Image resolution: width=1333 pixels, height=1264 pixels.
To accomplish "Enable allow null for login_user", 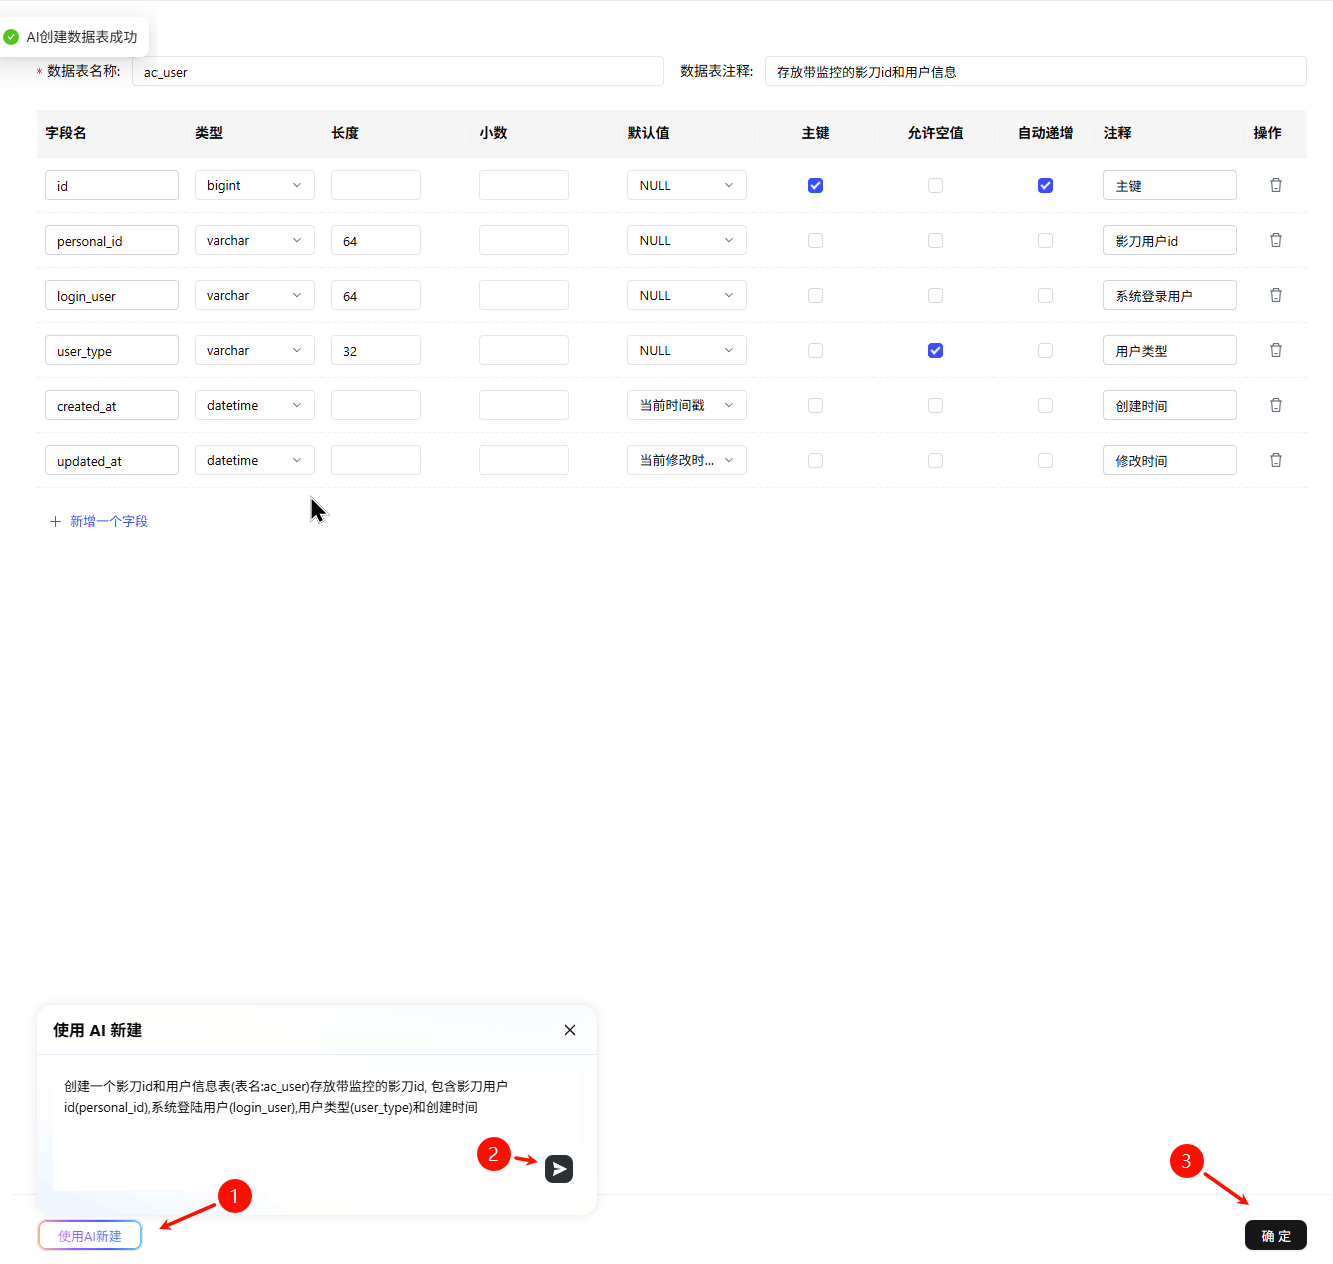I will click(x=935, y=295).
